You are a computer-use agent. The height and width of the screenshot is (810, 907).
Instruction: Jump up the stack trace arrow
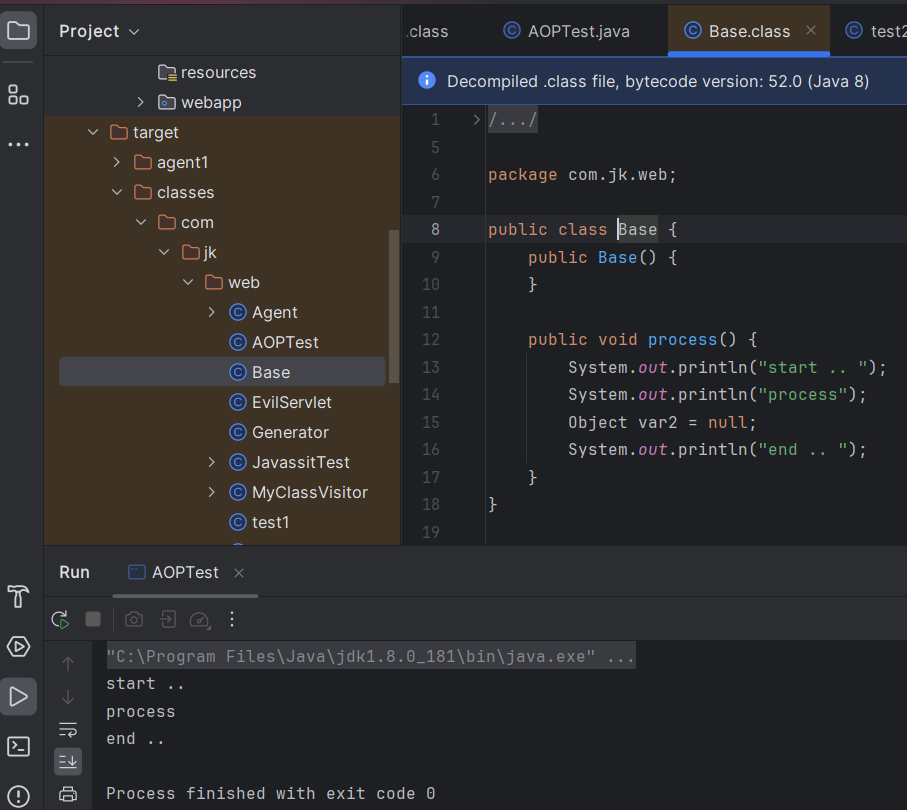[68, 664]
